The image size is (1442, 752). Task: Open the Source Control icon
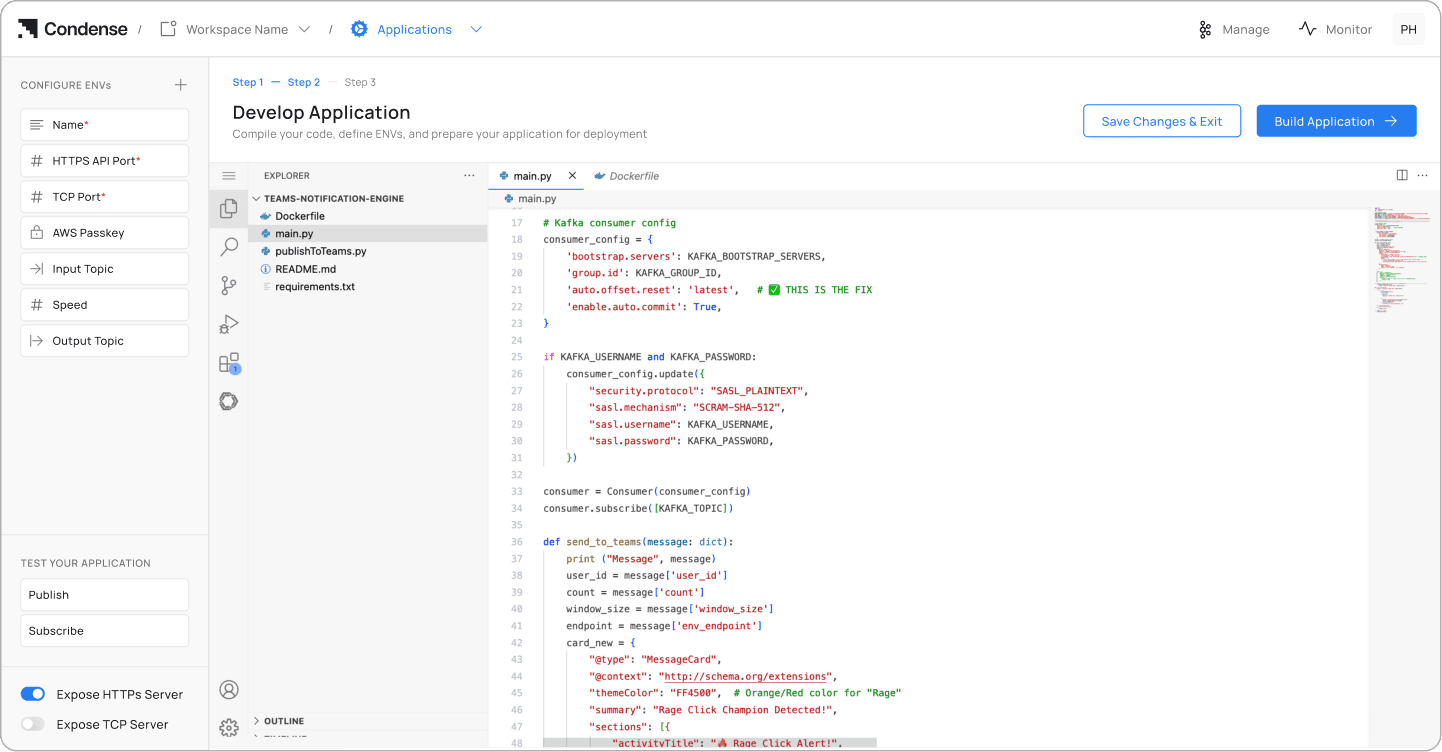click(229, 286)
